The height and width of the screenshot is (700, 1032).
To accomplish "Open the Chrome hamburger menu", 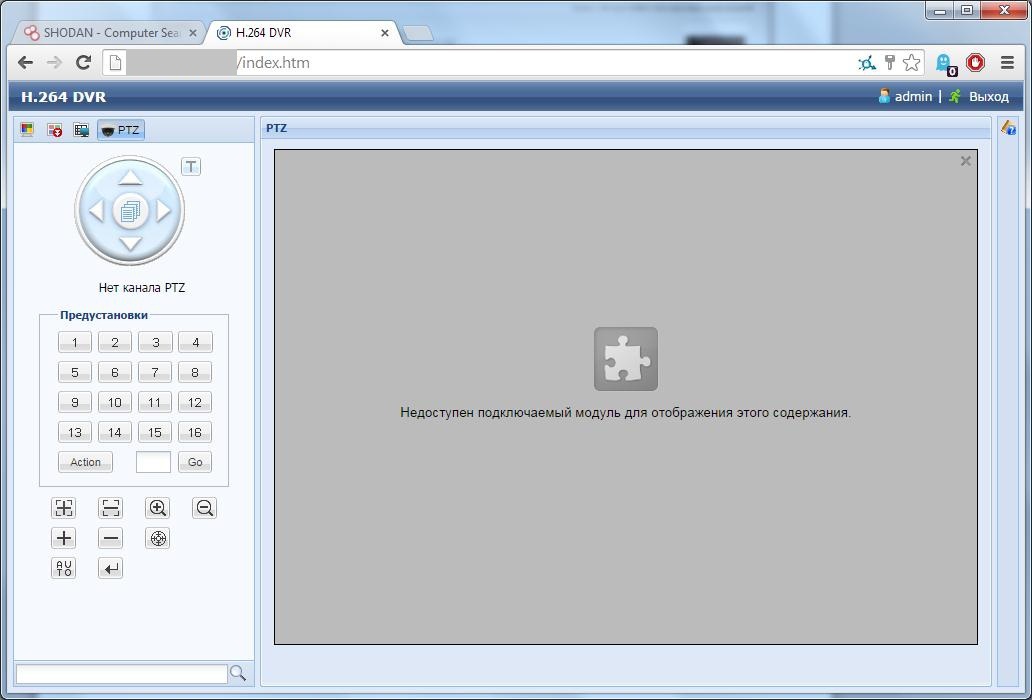I will coord(1007,62).
